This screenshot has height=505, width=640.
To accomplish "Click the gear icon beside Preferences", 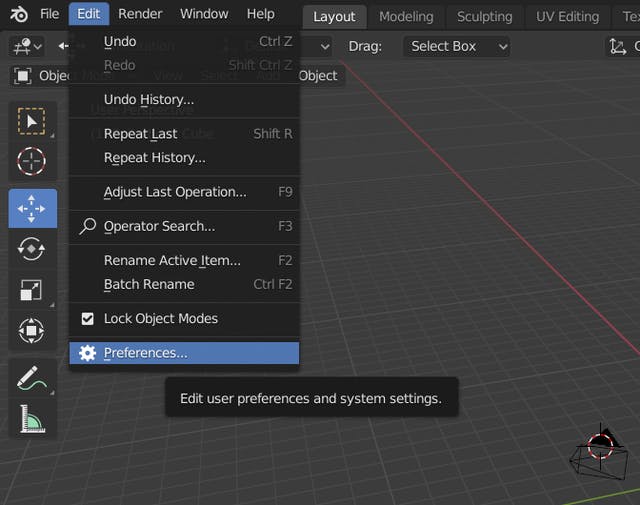I will [x=87, y=353].
